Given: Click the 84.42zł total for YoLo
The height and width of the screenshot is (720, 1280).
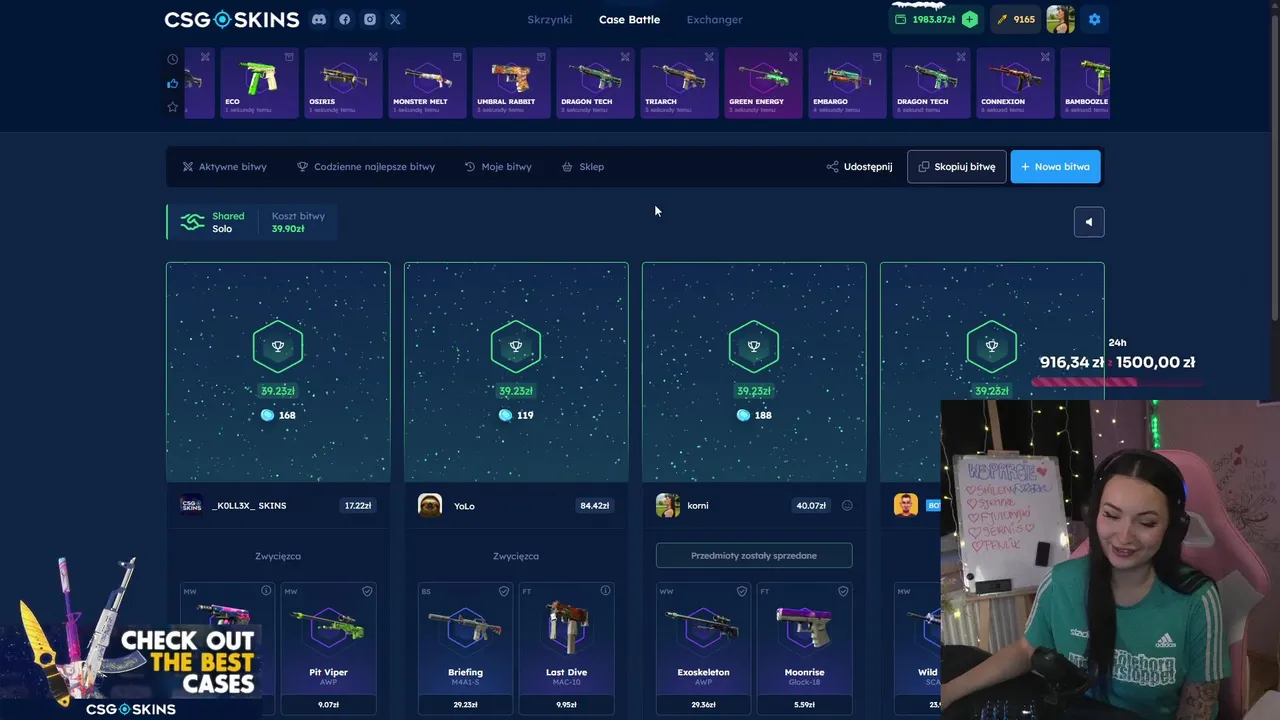Looking at the screenshot, I should click(594, 506).
